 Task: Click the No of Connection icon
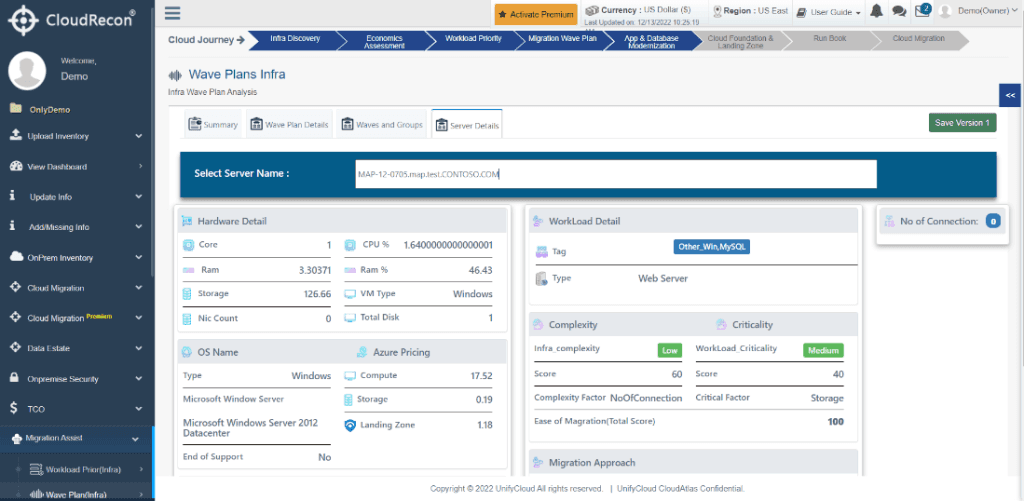point(889,221)
